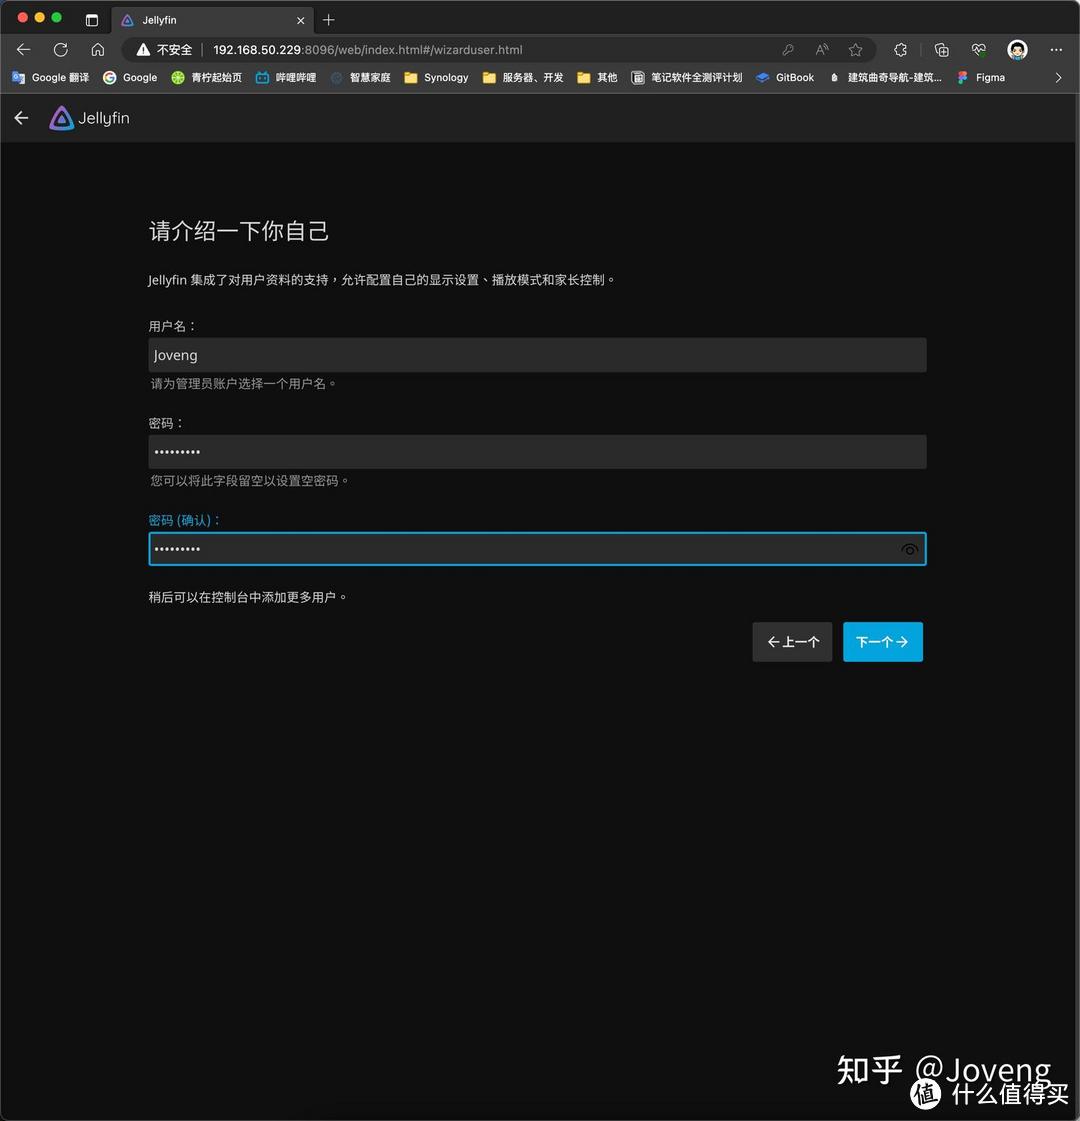Open browser essentials heart icon

pos(979,49)
